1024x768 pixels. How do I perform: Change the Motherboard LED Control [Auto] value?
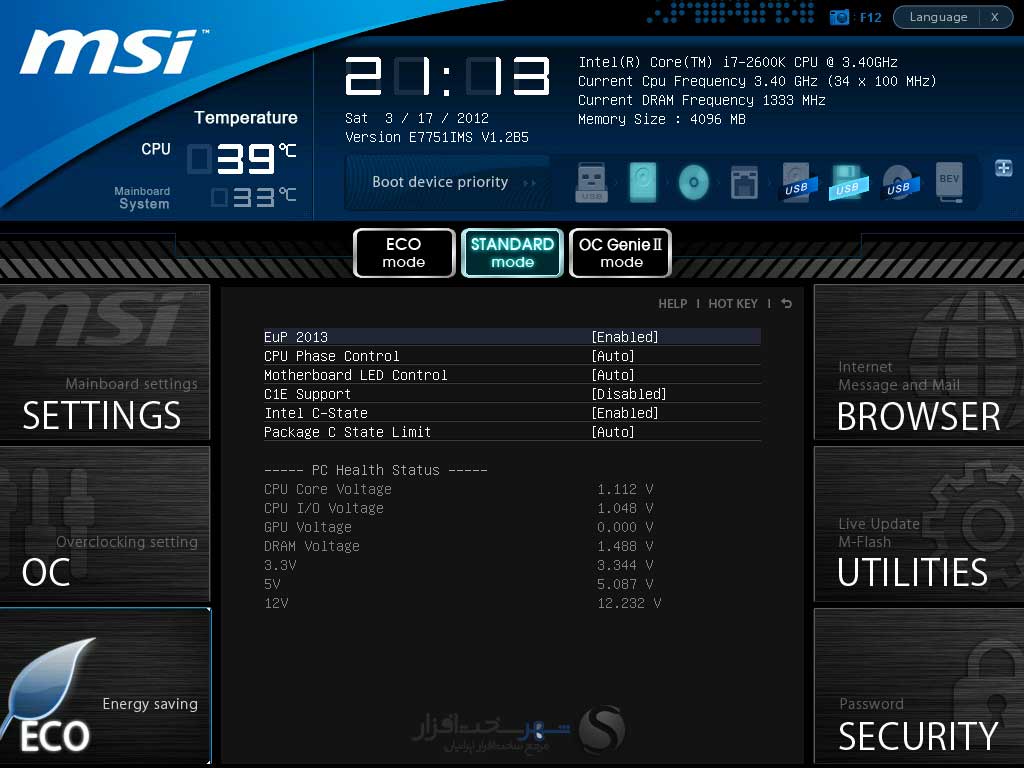pyautogui.click(x=613, y=375)
